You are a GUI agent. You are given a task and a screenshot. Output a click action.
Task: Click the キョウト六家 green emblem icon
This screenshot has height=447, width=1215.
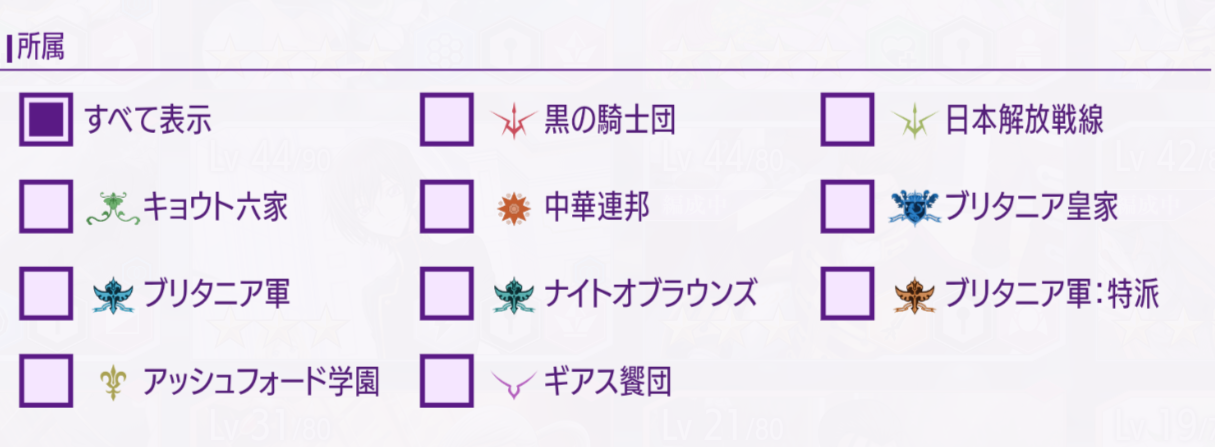[x=111, y=207]
